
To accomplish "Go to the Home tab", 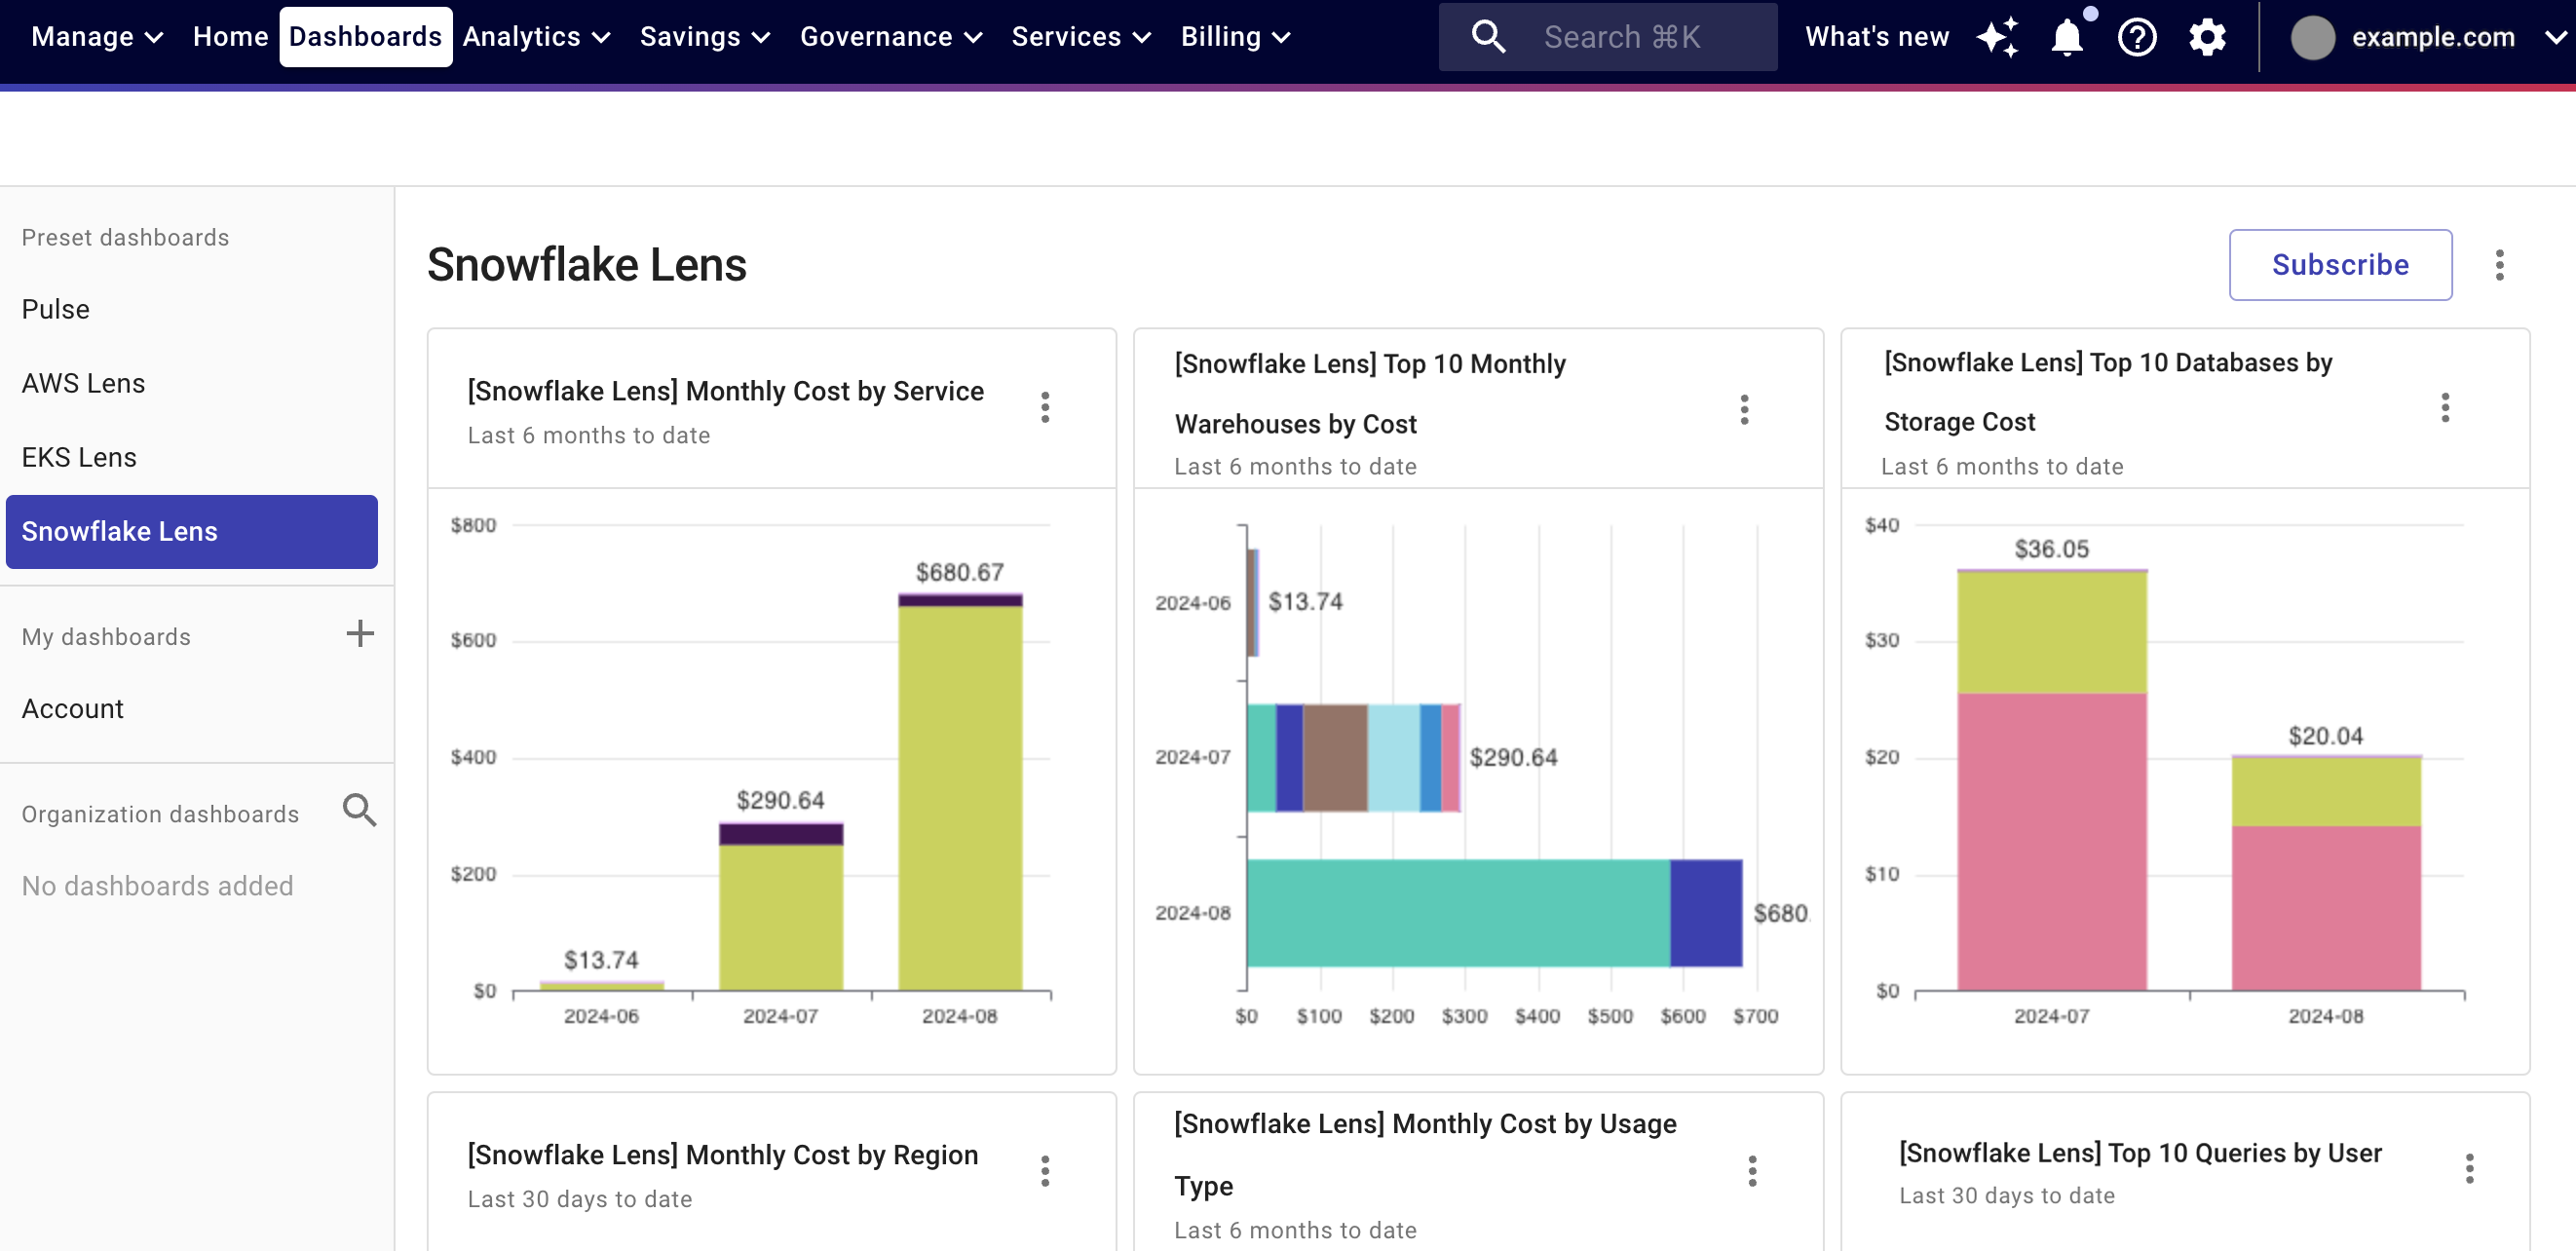I will coord(230,37).
